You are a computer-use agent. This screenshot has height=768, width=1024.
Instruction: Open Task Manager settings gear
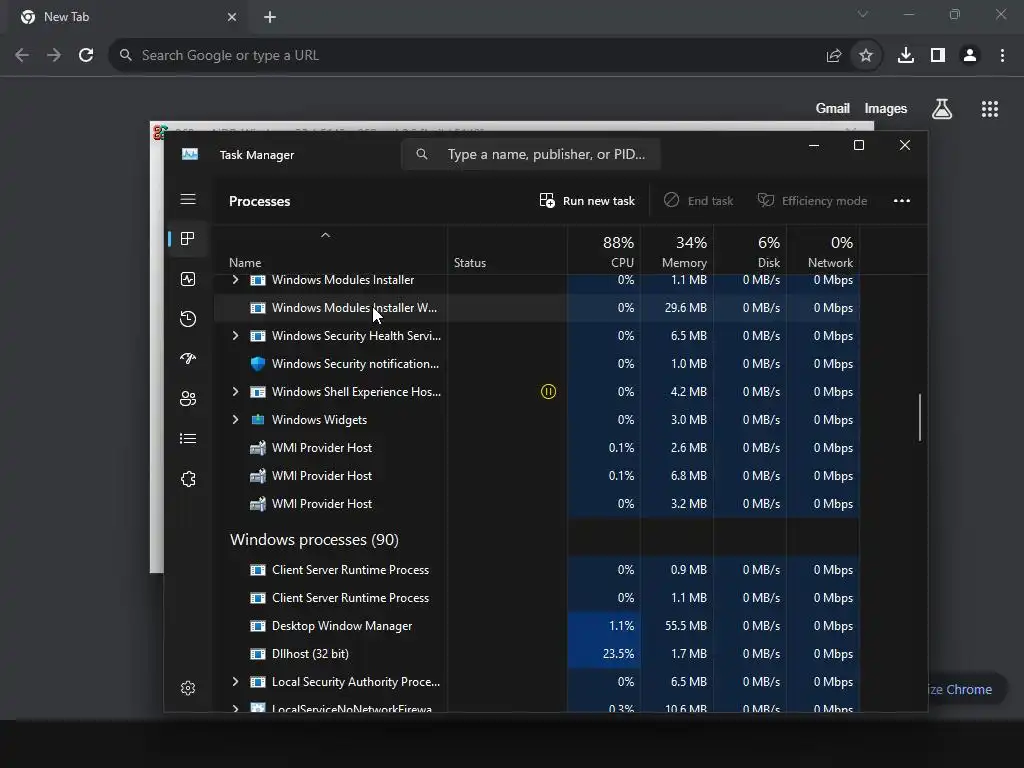tap(188, 688)
